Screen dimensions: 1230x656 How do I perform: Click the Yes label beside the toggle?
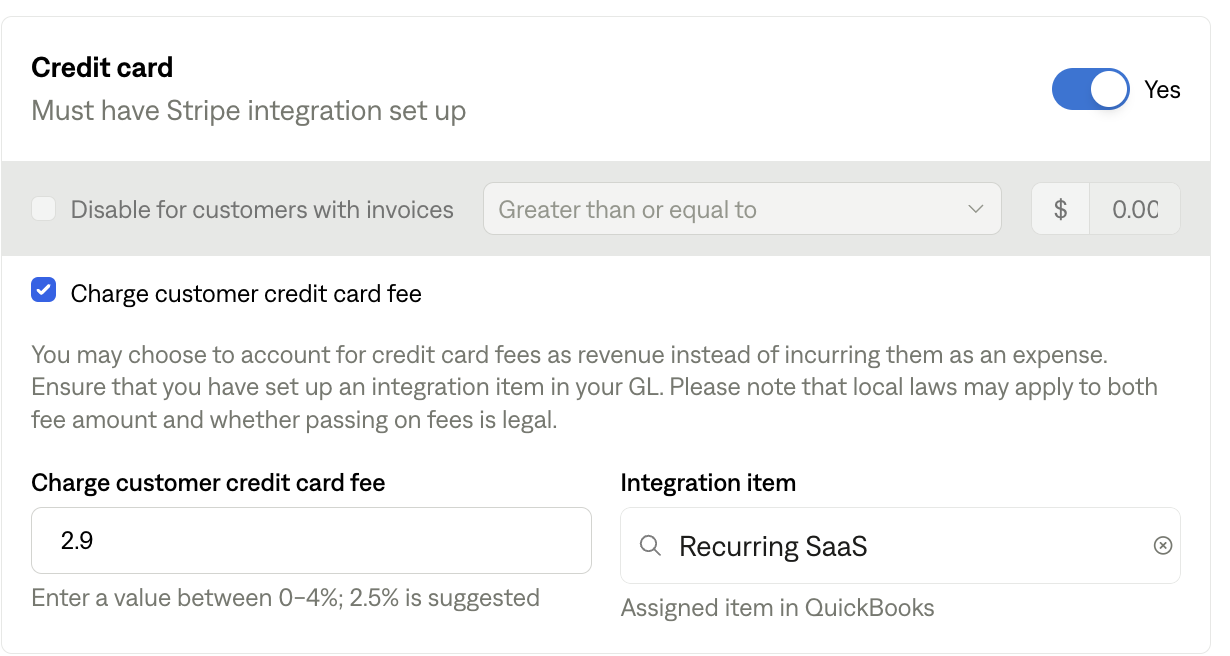pyautogui.click(x=1162, y=90)
